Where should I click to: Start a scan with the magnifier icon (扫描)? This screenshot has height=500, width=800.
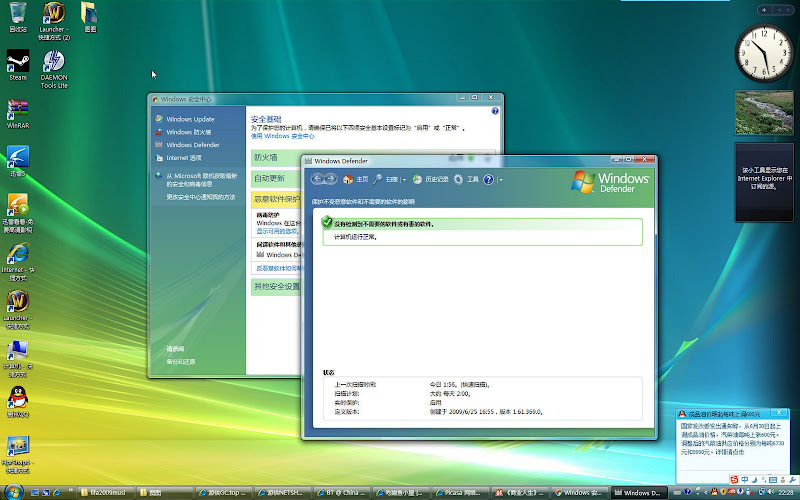tap(386, 179)
